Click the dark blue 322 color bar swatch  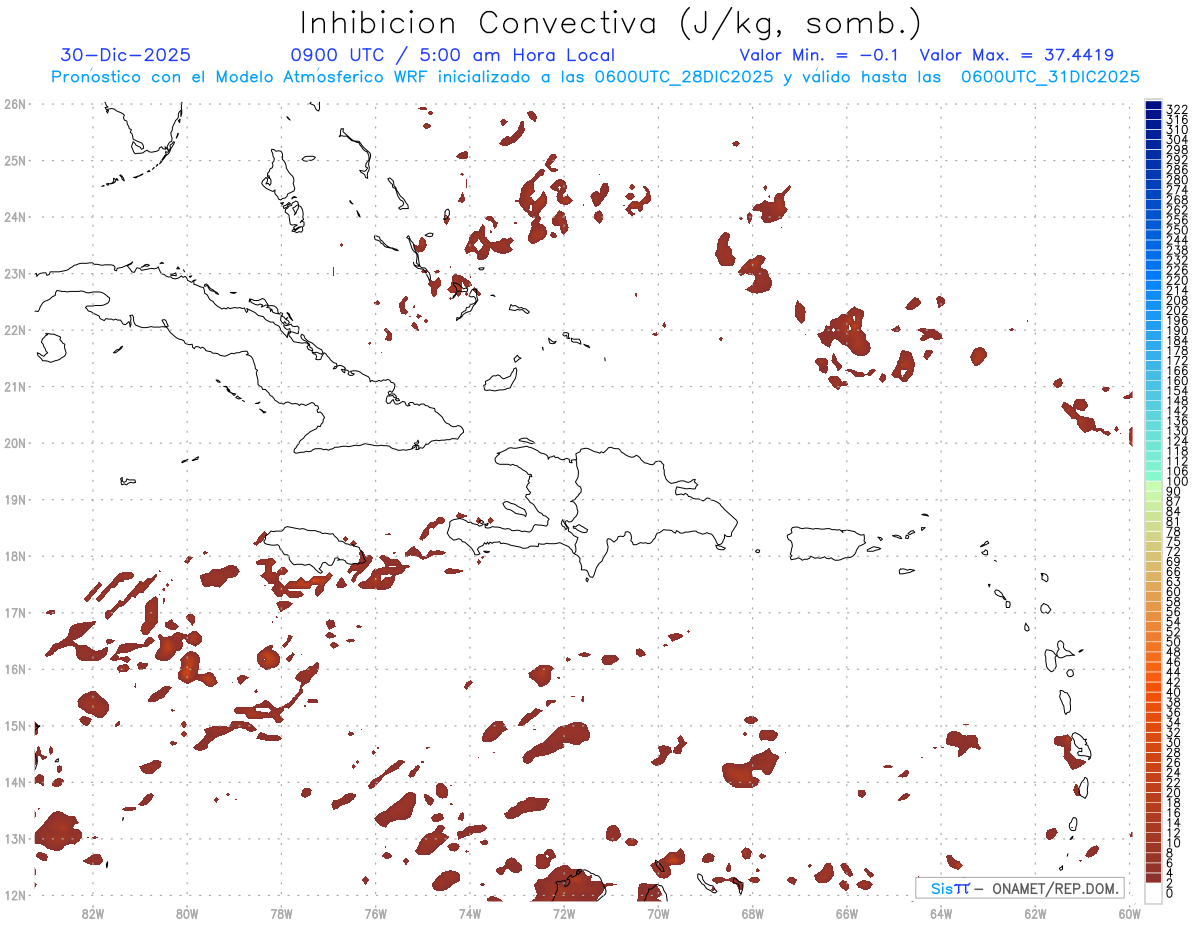coord(1153,105)
